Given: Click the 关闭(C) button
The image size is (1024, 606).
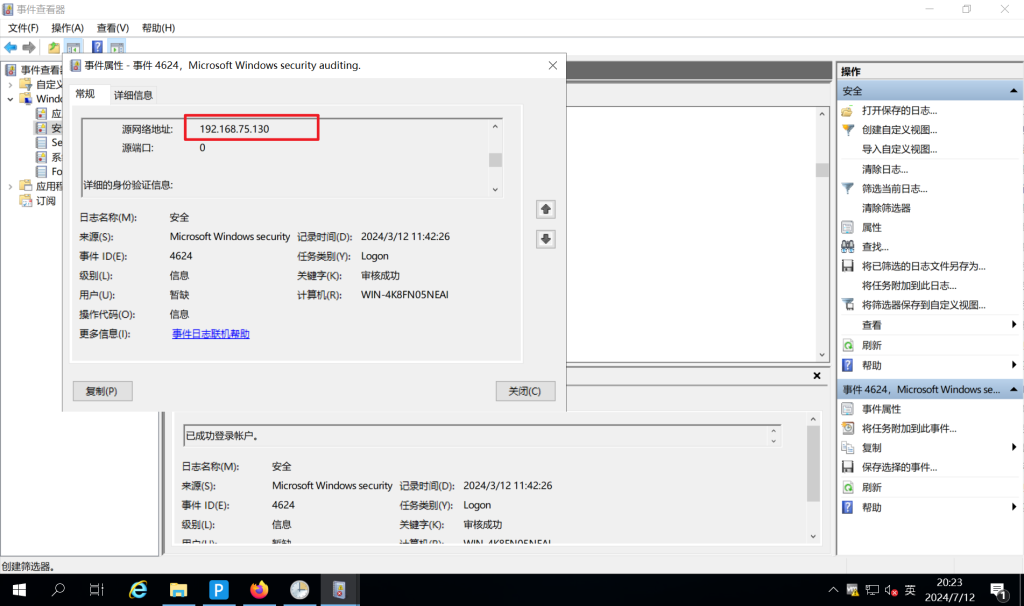Looking at the screenshot, I should [x=525, y=391].
